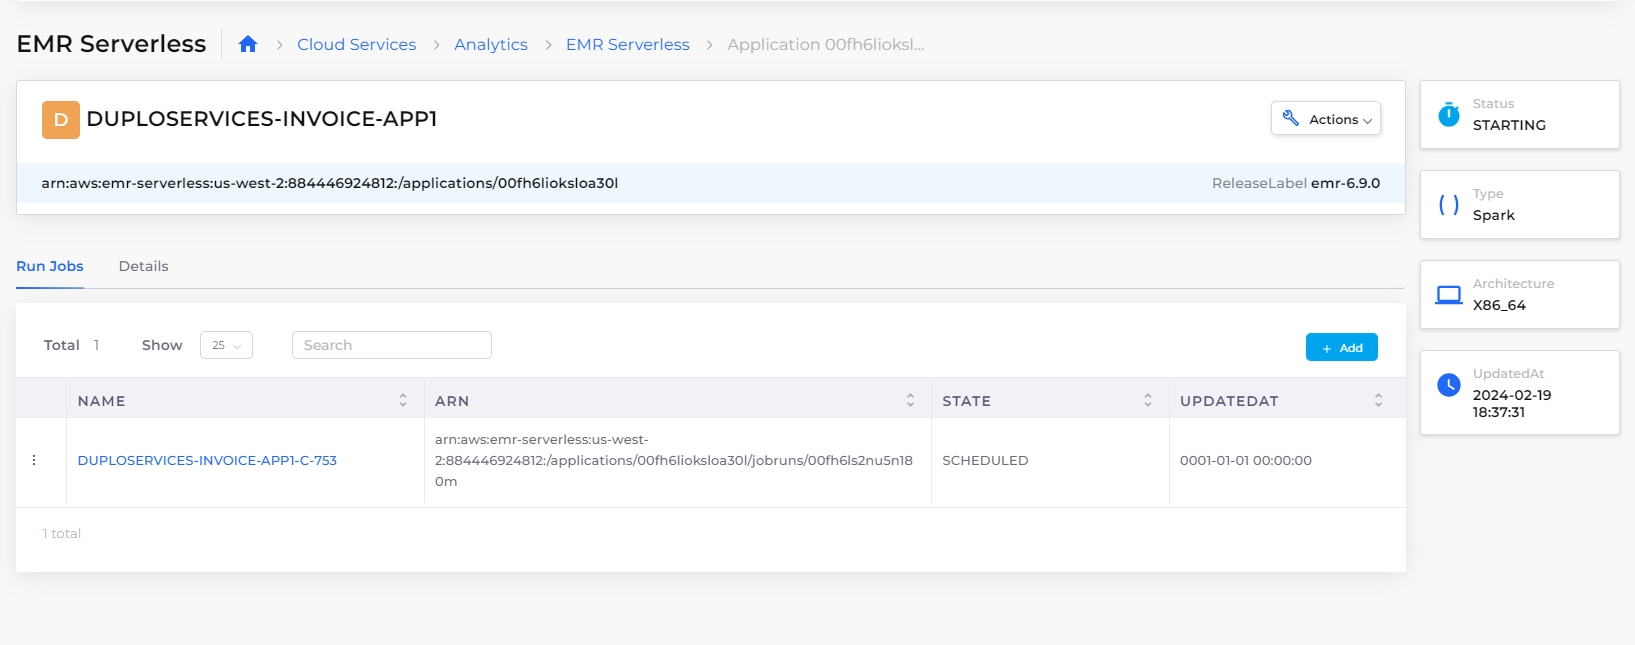Viewport: 1635px width, 645px height.
Task: Focus the Search input field
Action: pyautogui.click(x=392, y=345)
